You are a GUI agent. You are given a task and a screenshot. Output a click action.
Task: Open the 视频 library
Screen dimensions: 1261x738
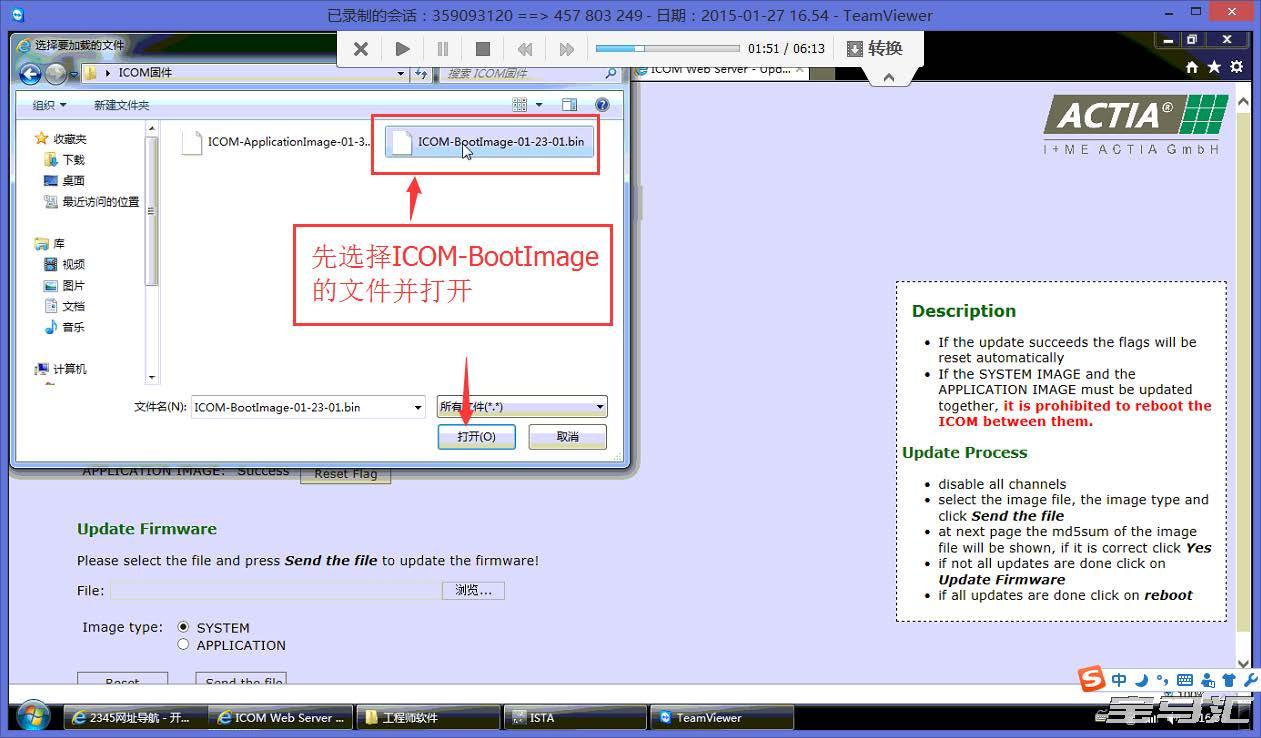64,264
